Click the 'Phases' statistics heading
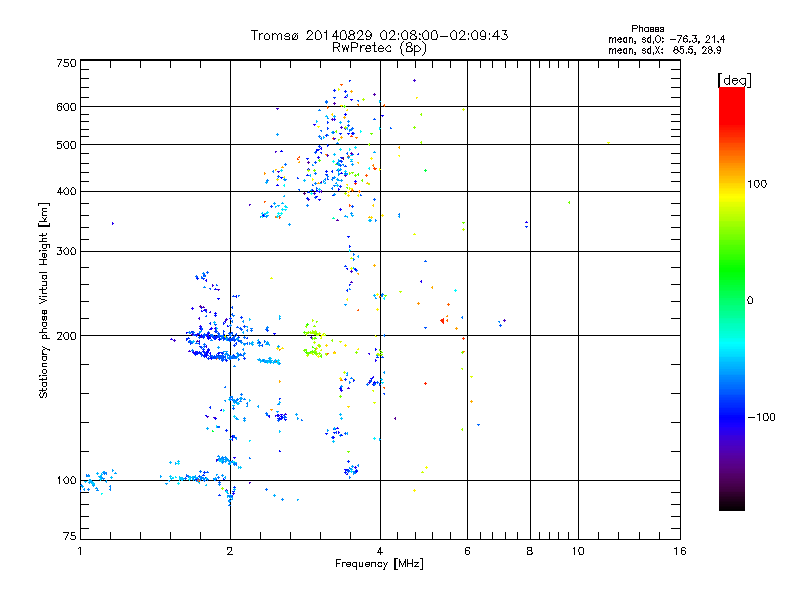The width and height of the screenshot is (800, 600). coord(647,29)
